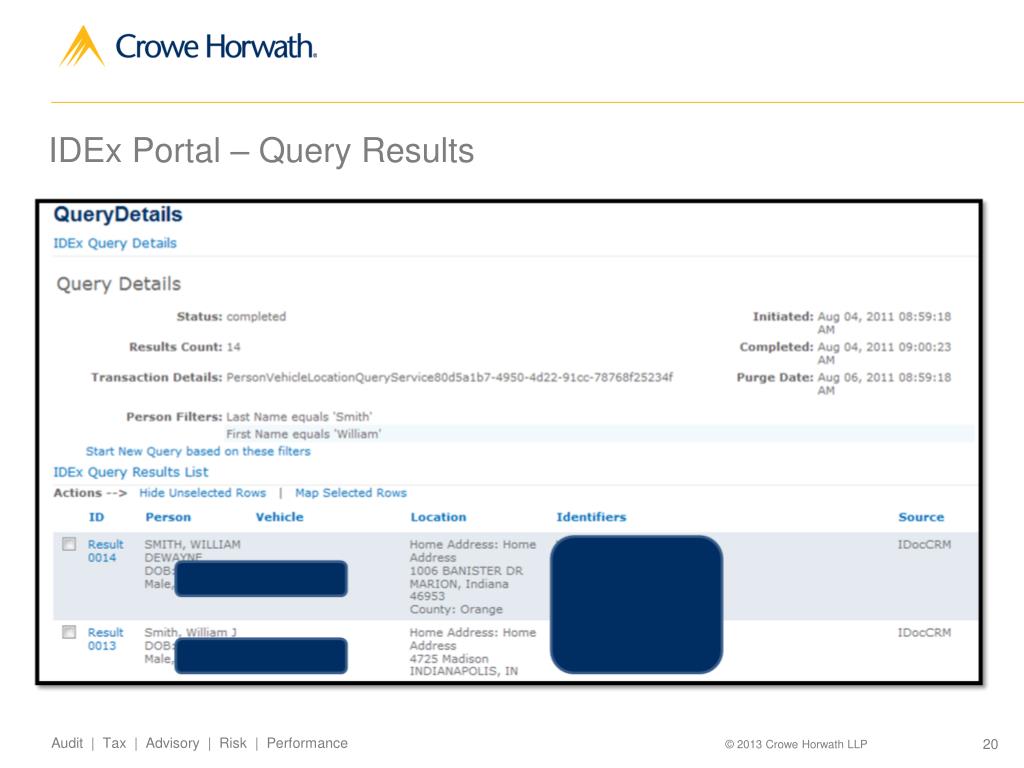Sort by the Identifiers column header
The height and width of the screenshot is (768, 1024).
pos(591,517)
